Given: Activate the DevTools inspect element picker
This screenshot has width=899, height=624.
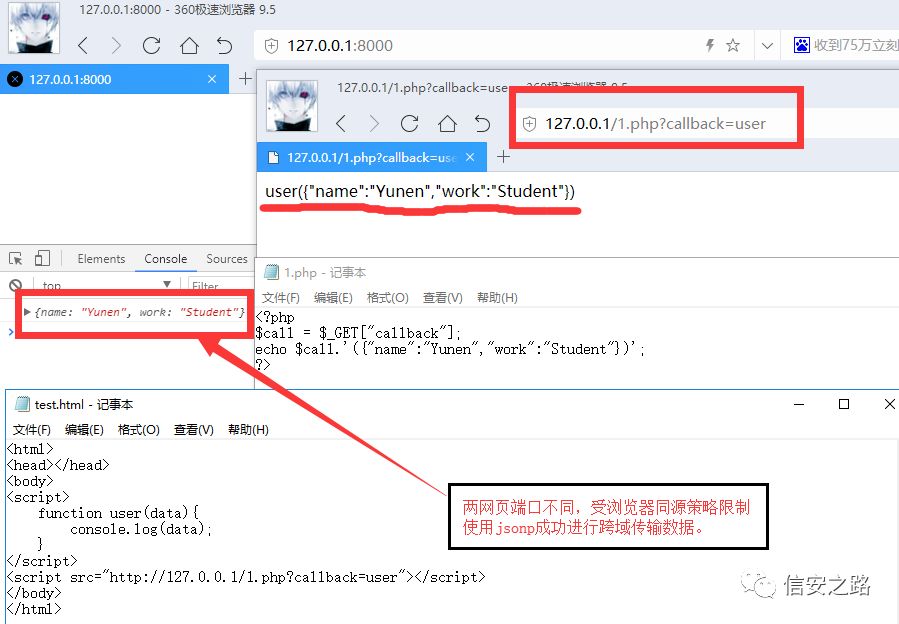Looking at the screenshot, I should (15, 259).
